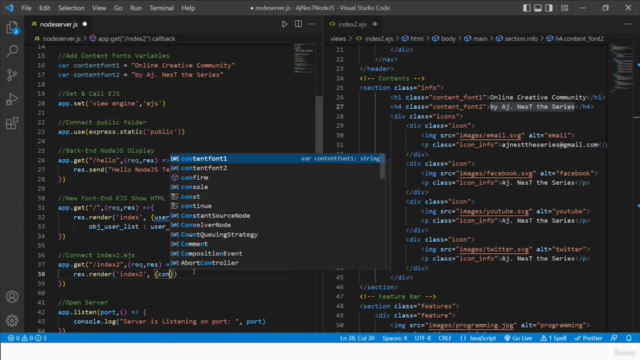The width and height of the screenshot is (640, 360).
Task: Open the customize layout icon
Action: [x=564, y=8]
